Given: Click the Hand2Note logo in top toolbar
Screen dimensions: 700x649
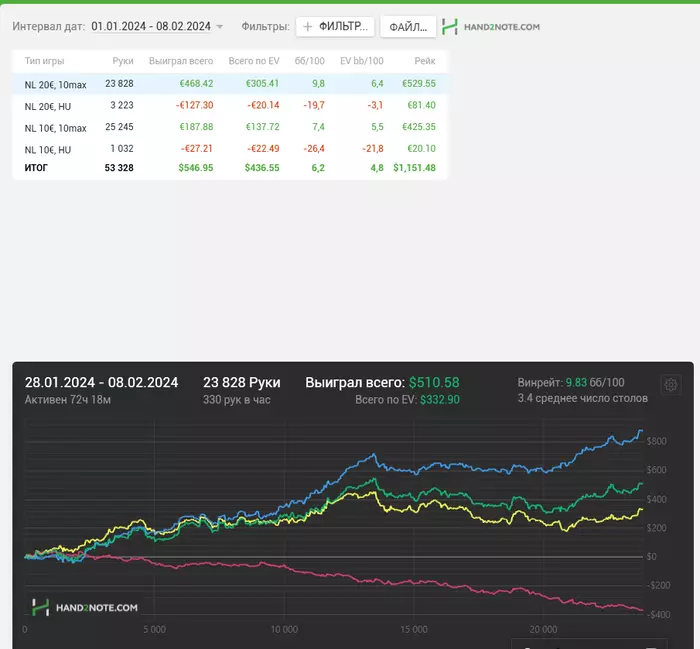Looking at the screenshot, I should [x=491, y=27].
